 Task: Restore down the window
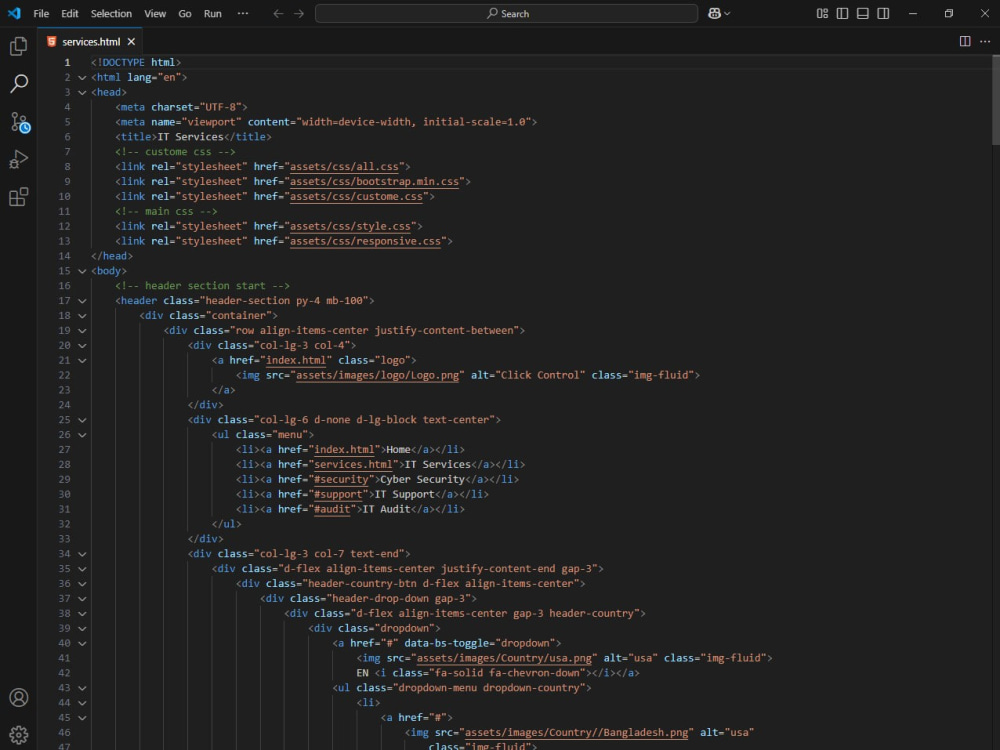[948, 13]
